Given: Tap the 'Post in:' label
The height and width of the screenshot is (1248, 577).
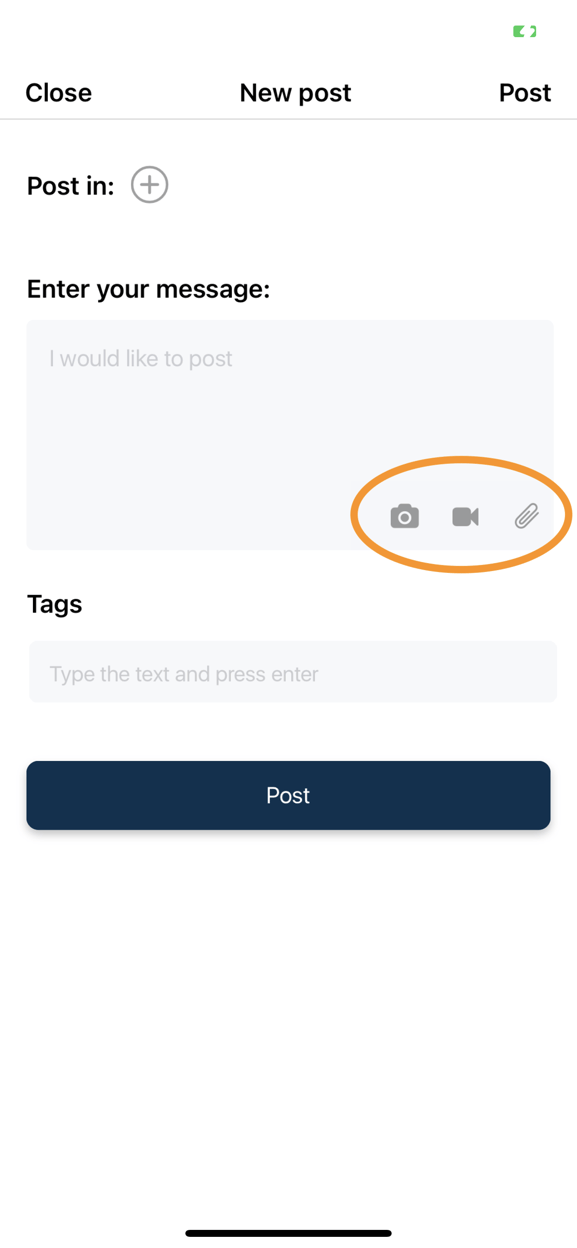Looking at the screenshot, I should [71, 186].
